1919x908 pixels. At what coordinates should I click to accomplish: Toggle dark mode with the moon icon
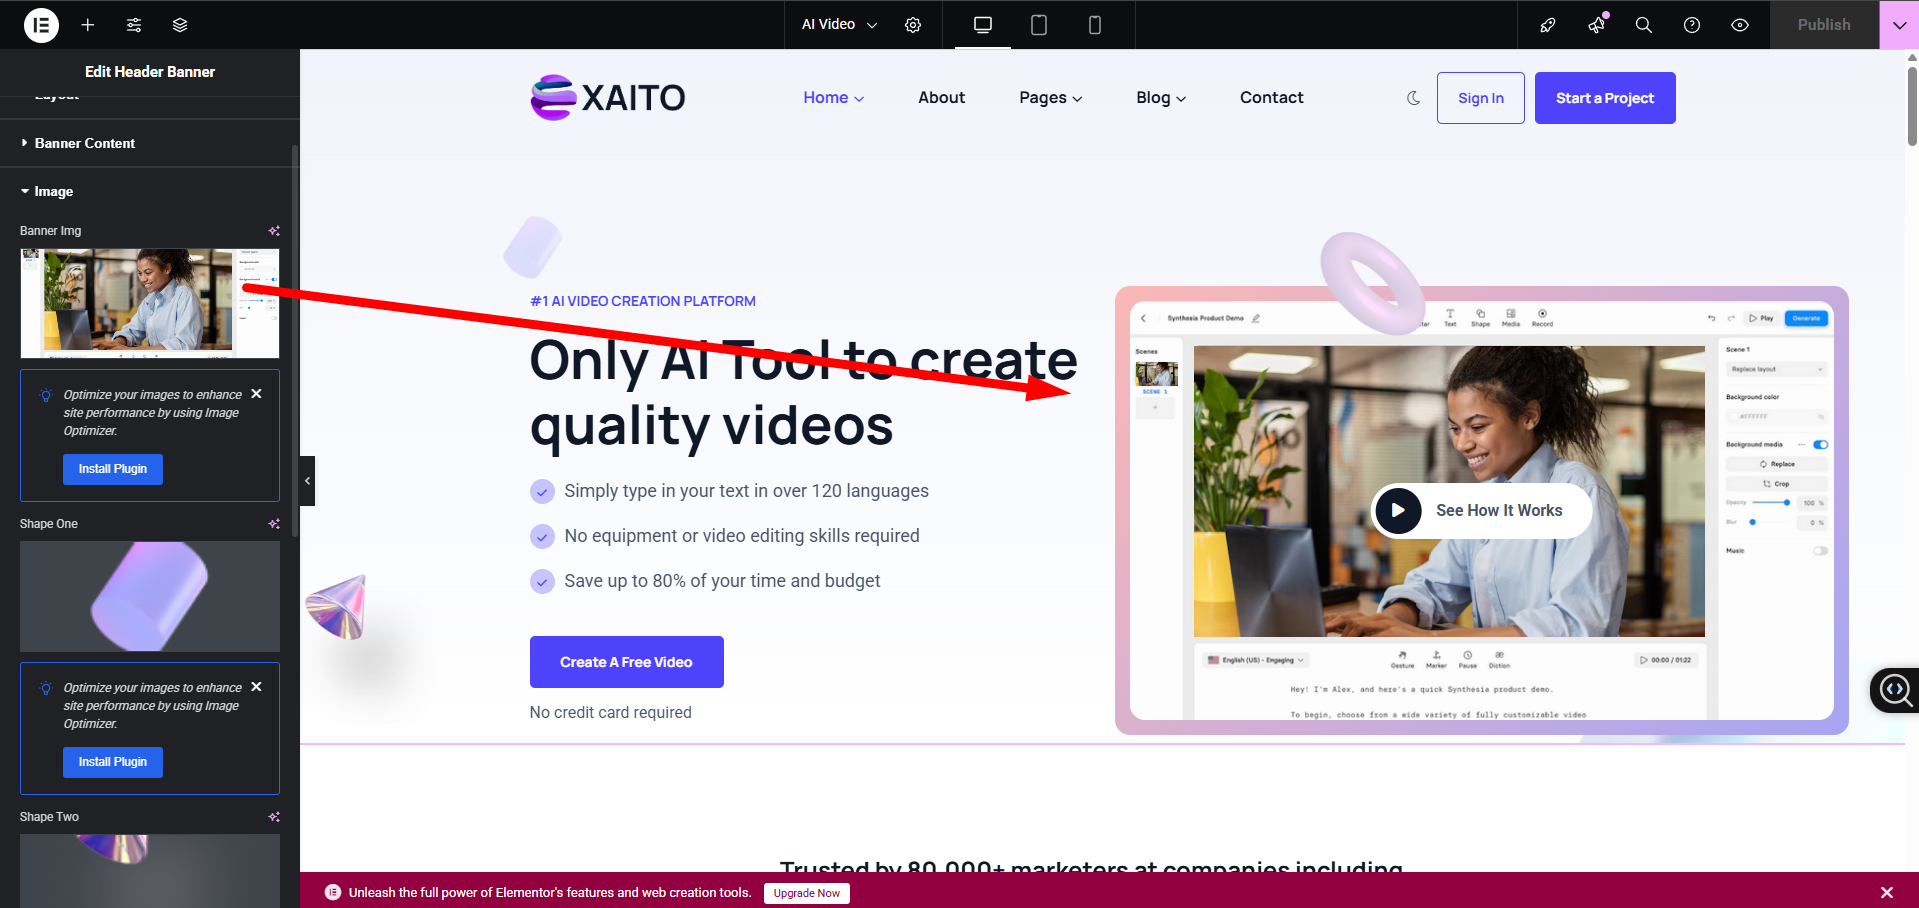coord(1412,98)
